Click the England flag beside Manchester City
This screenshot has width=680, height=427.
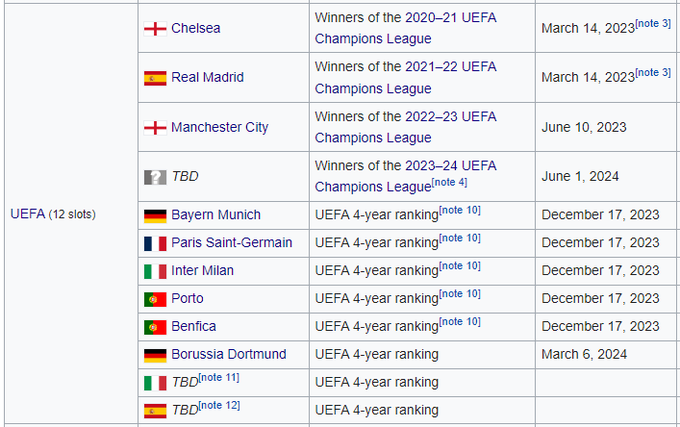click(155, 128)
